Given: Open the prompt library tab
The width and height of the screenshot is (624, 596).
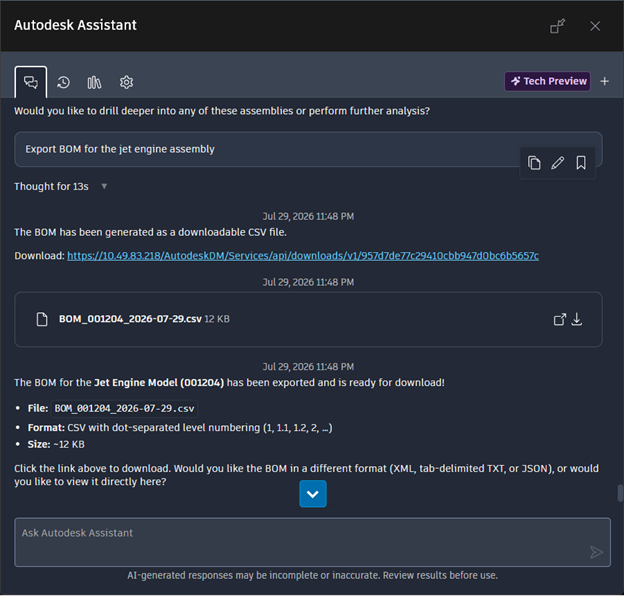Looking at the screenshot, I should 94,82.
